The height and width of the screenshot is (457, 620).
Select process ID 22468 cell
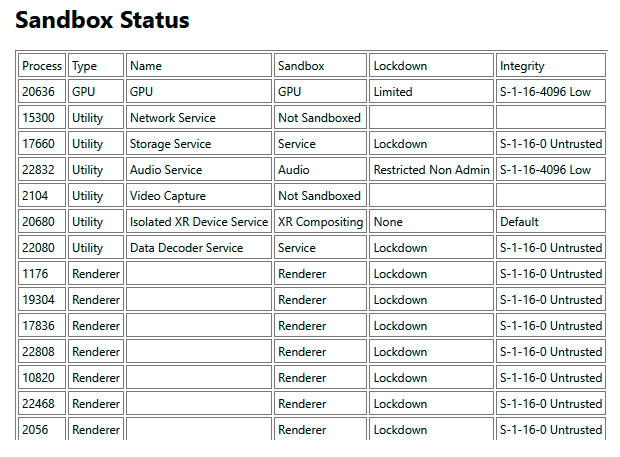pos(42,404)
